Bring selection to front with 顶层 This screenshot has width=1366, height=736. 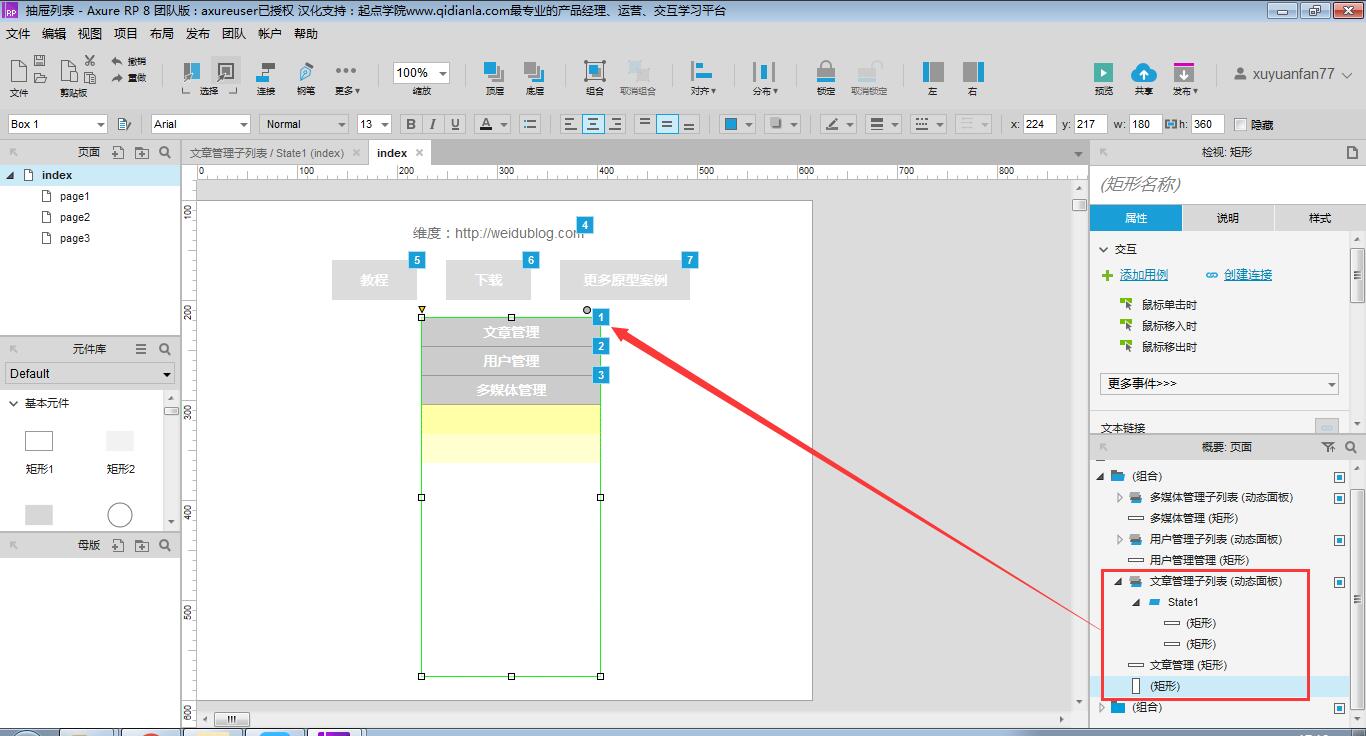494,71
